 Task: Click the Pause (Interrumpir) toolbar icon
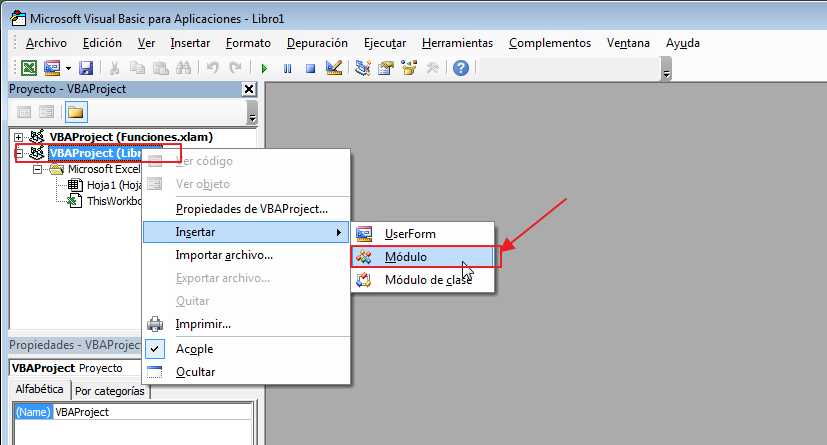click(x=287, y=68)
